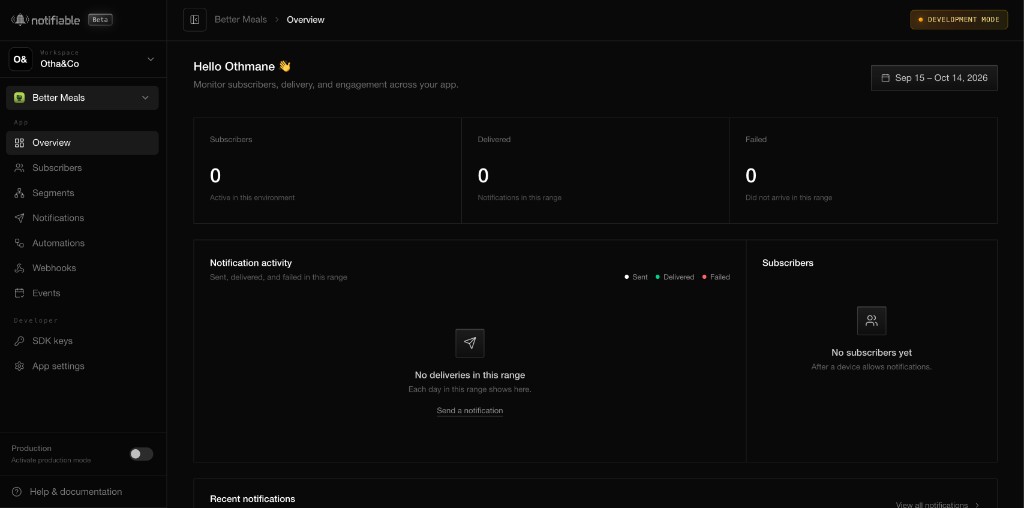Click the Overview grid icon in sidebar
This screenshot has width=1024, height=508.
20,143
